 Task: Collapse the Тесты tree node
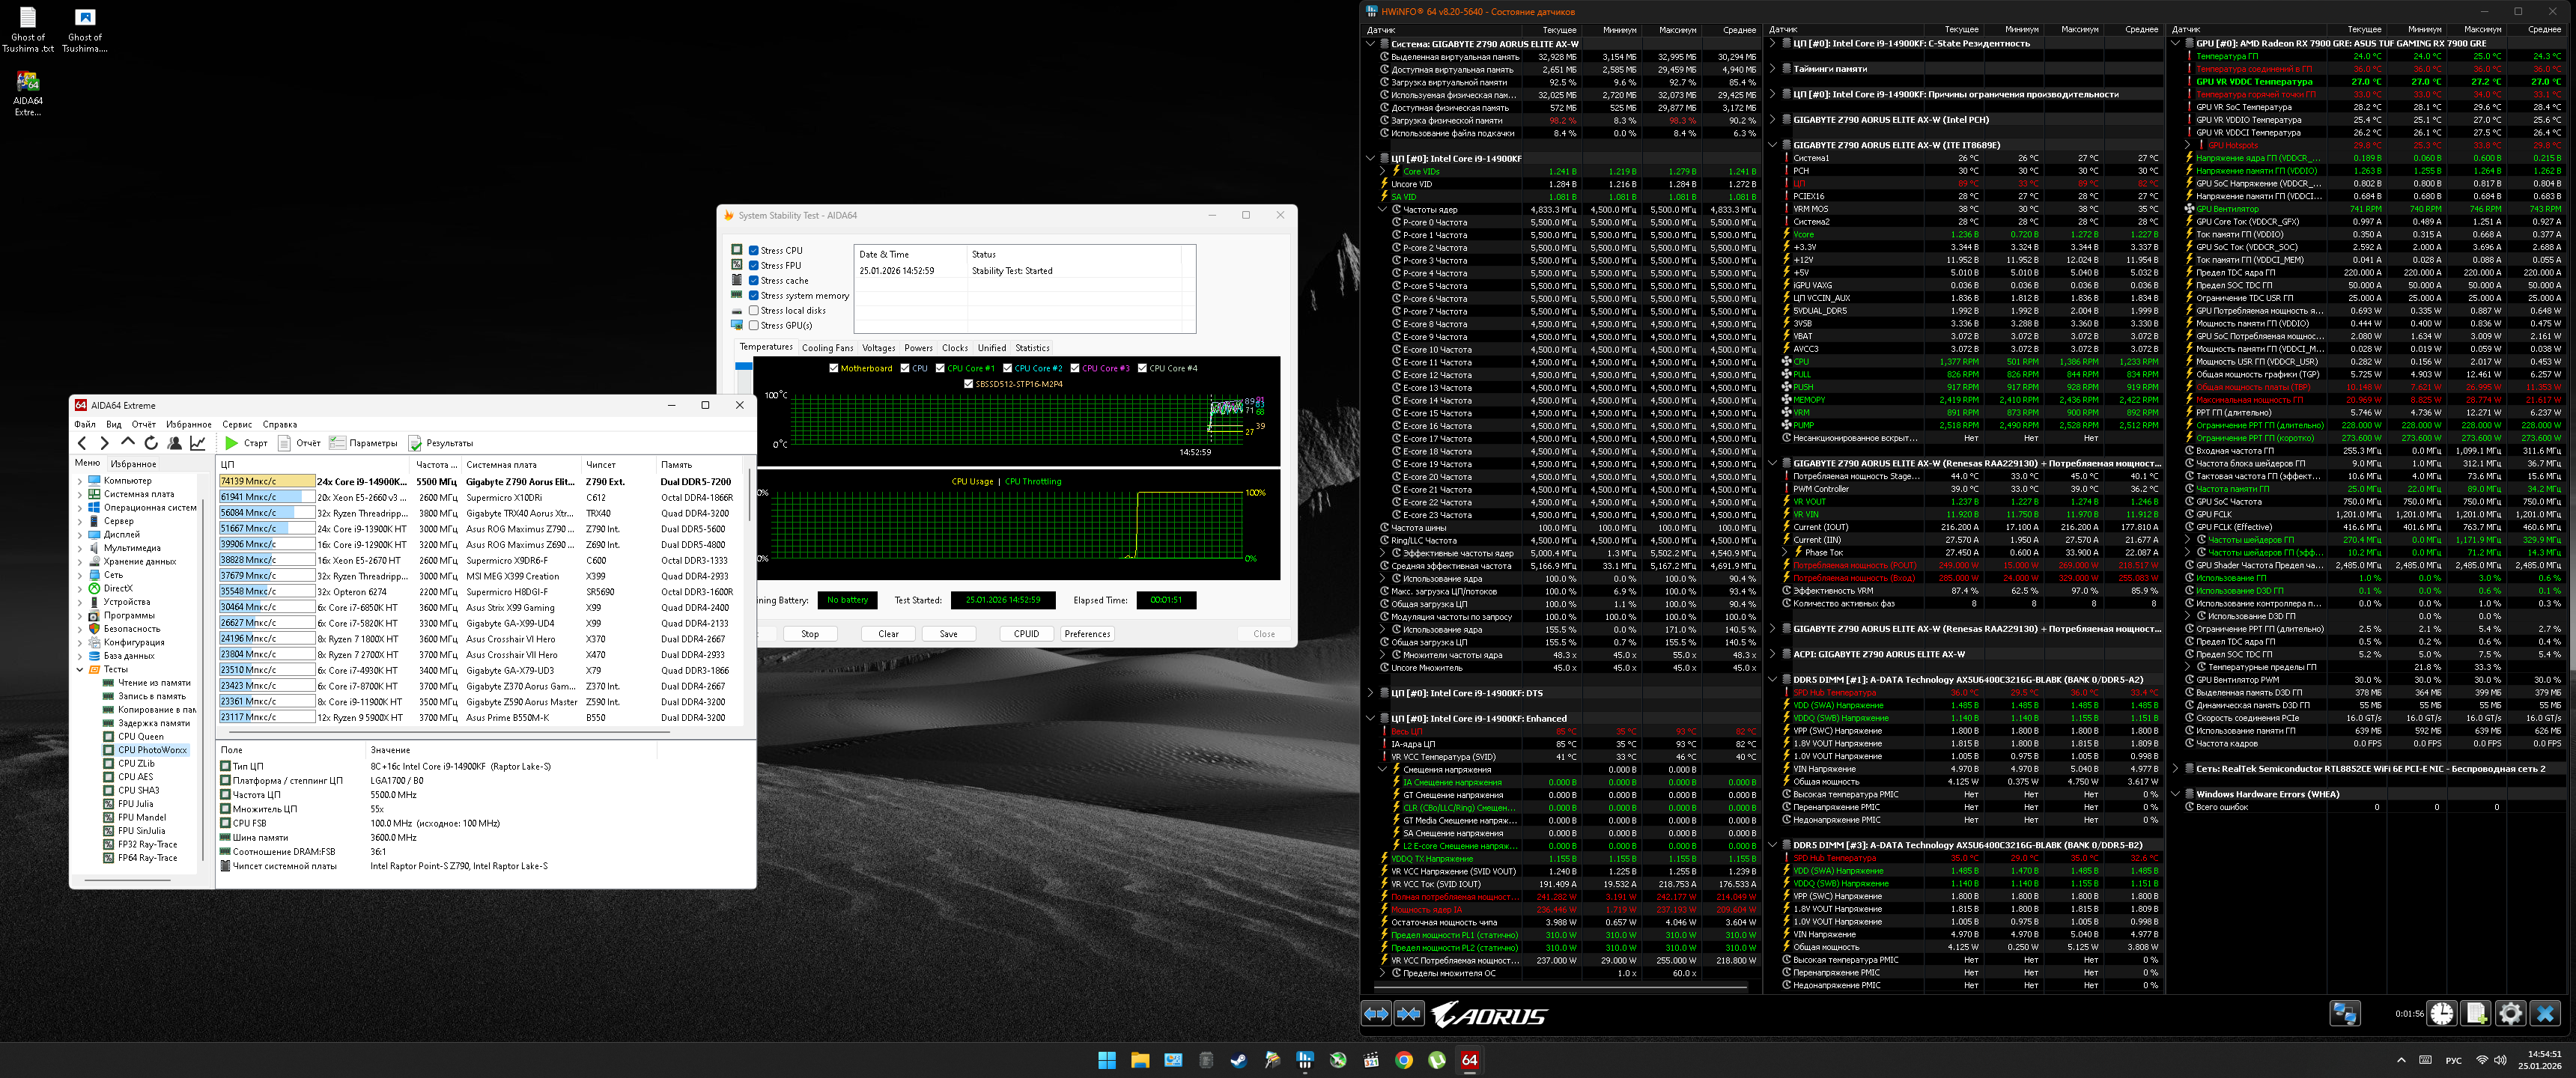(x=80, y=670)
